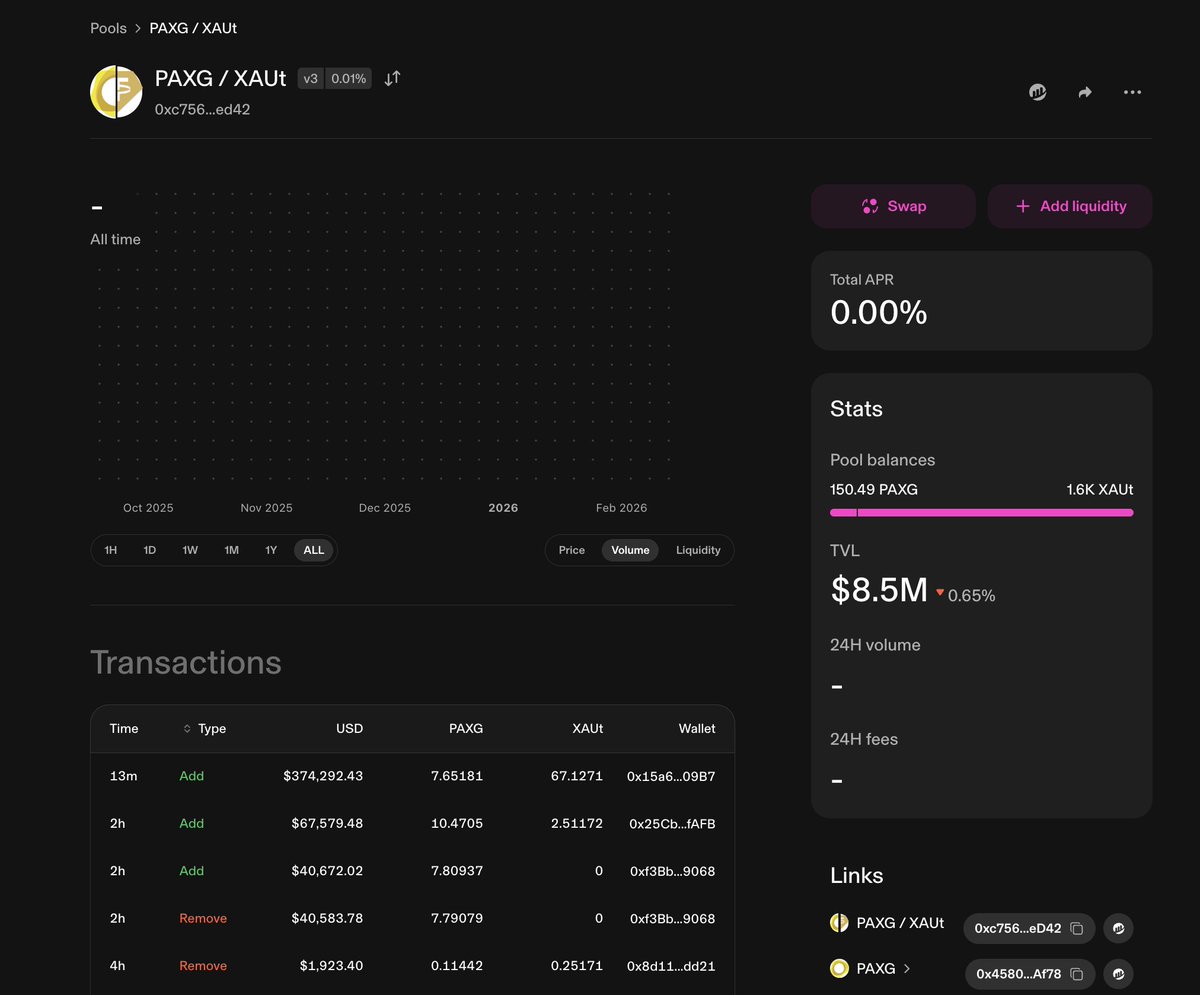Open wallet 0xf3Bb...9068 in $40,583.78 row

click(x=672, y=918)
